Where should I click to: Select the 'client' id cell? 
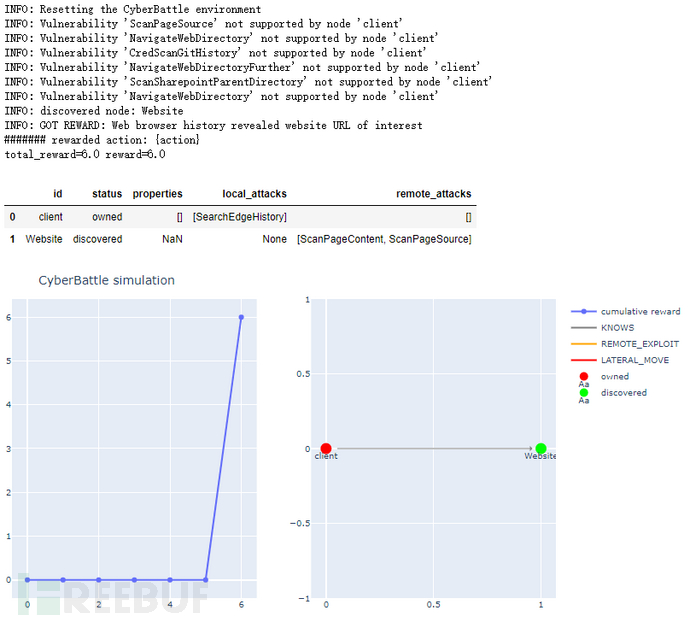(x=51, y=217)
